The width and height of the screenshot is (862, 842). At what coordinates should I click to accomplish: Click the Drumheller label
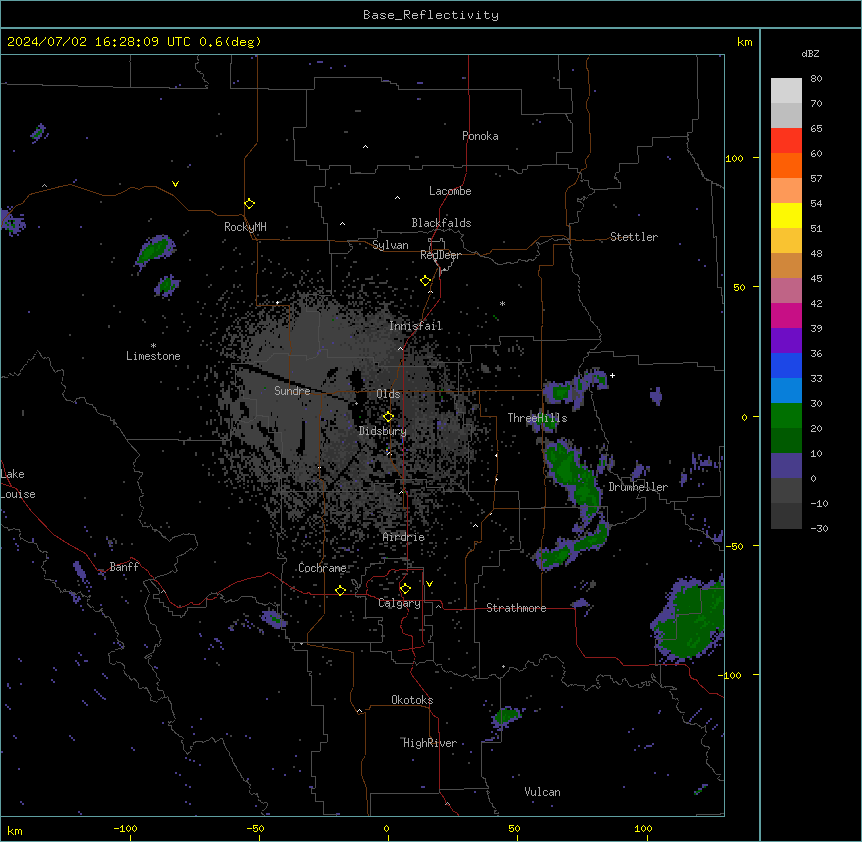click(x=638, y=487)
